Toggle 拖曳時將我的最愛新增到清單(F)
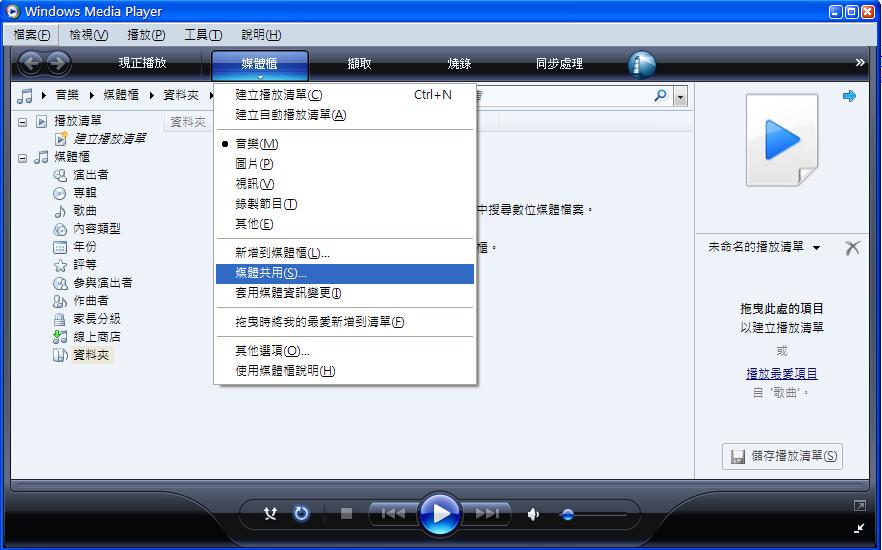This screenshot has width=882, height=550. (345, 322)
